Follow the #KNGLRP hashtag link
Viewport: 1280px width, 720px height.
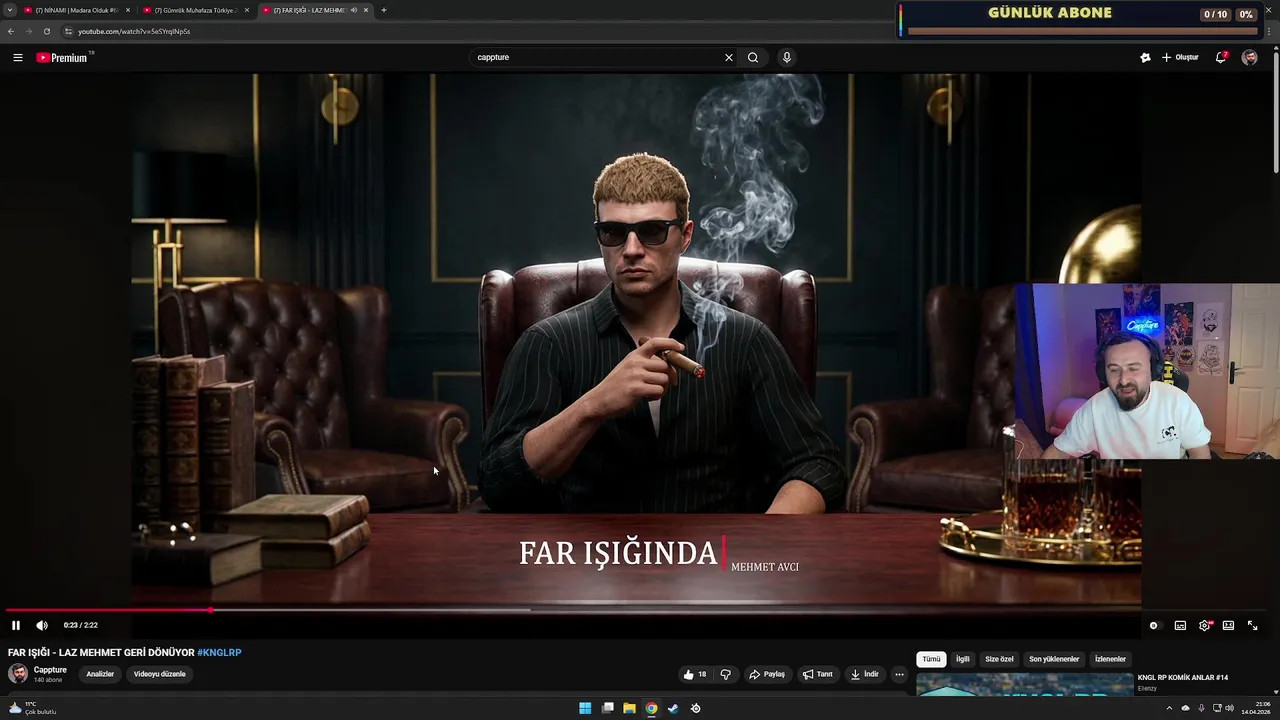point(219,652)
